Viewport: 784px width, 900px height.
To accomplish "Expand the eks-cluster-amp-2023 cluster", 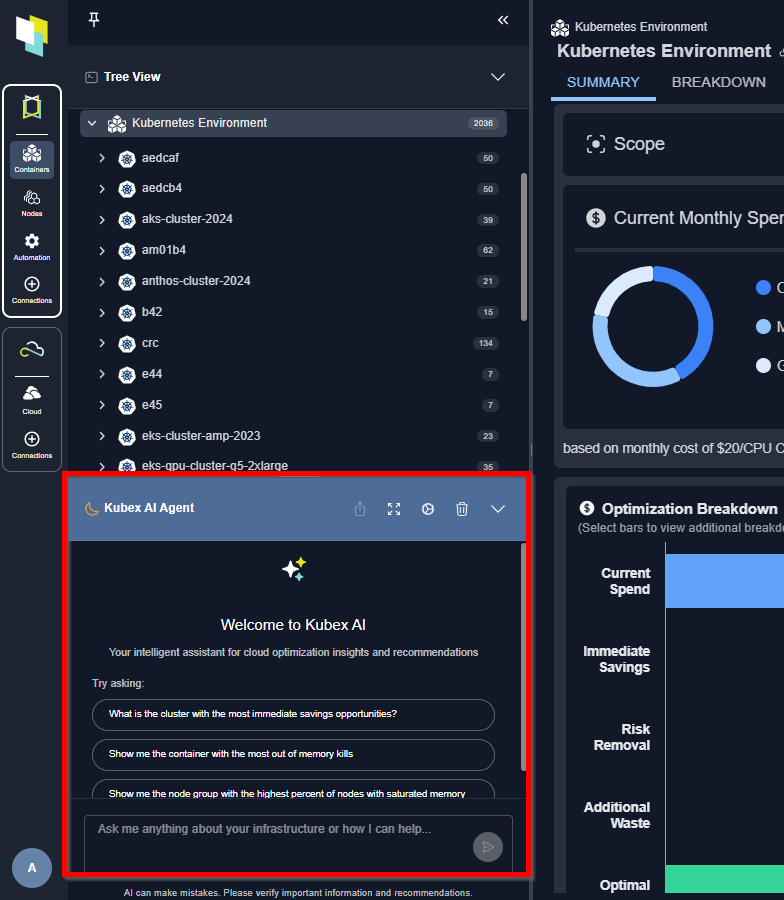I will click(102, 436).
